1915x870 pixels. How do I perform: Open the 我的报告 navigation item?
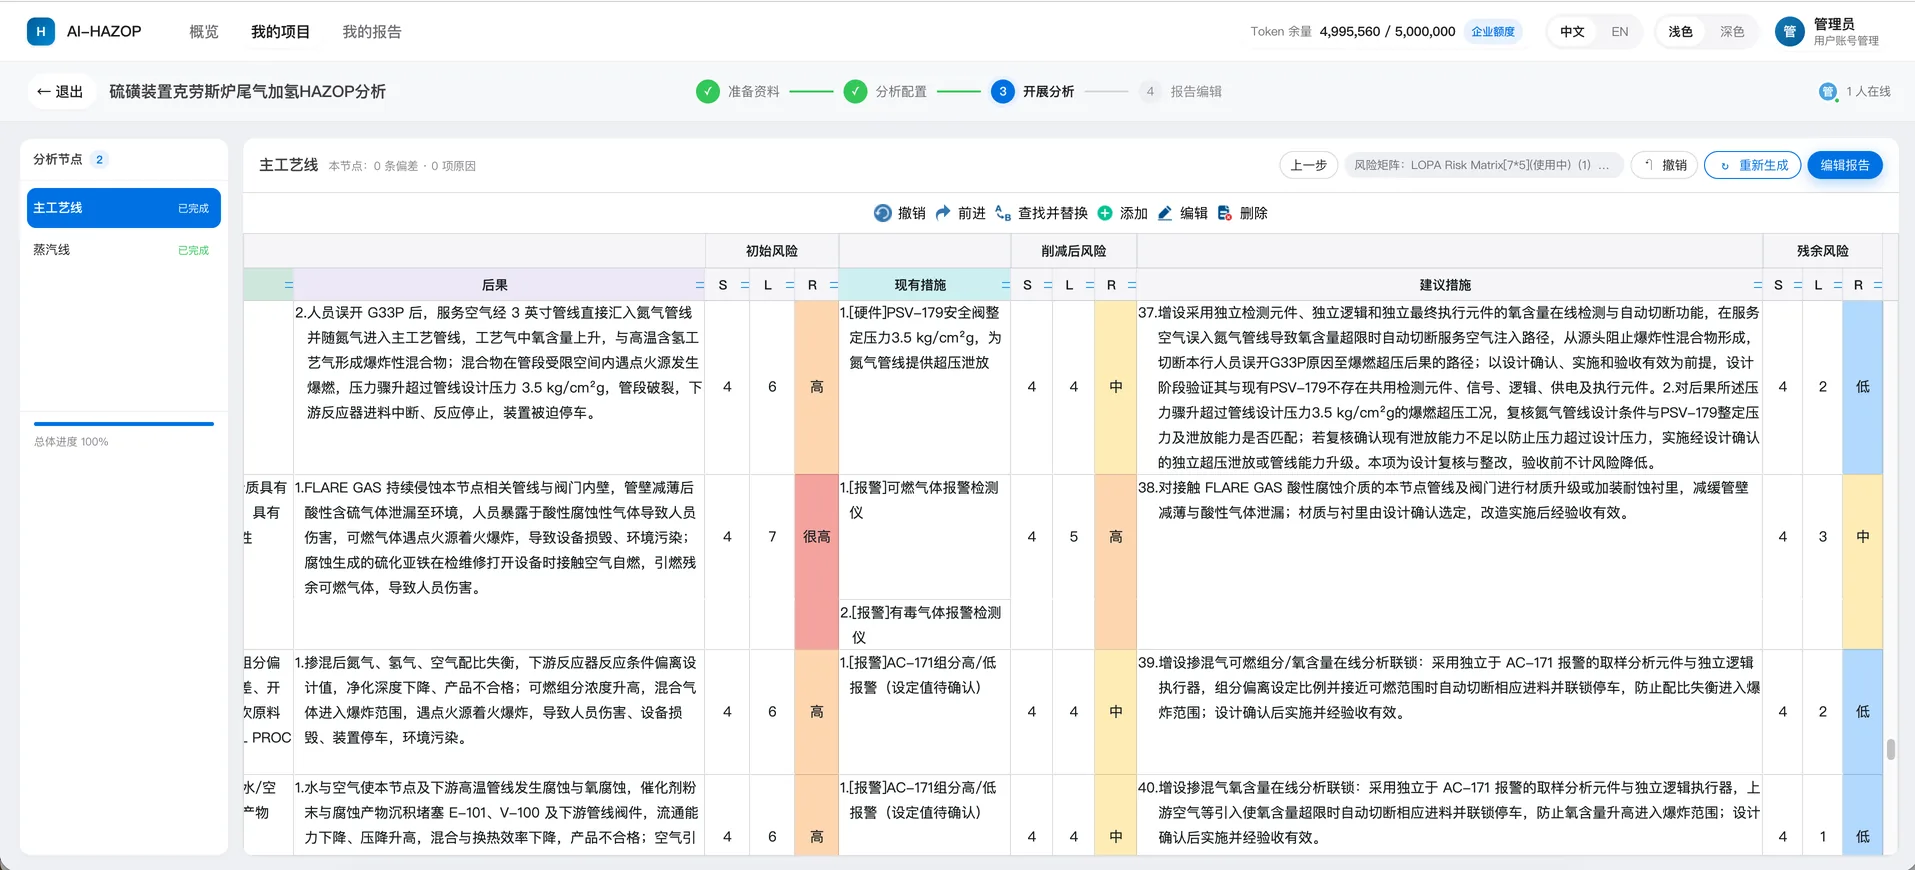(372, 32)
